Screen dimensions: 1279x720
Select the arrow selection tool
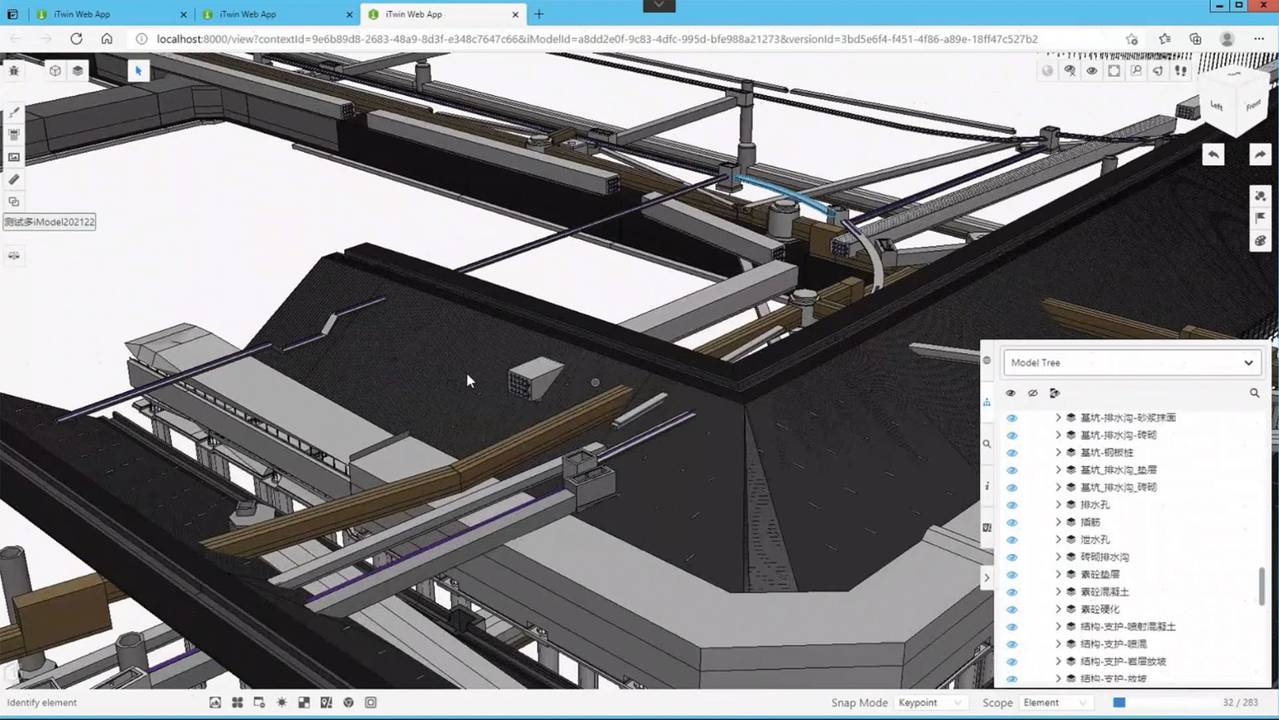(138, 71)
